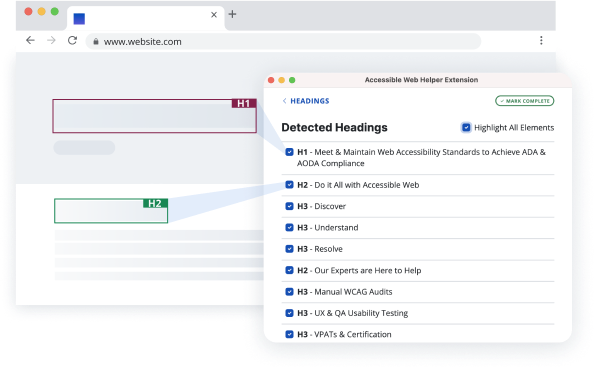The width and height of the screenshot is (597, 372).
Task: Click the Accessible Web Helper Extension title bar
Action: [x=418, y=80]
